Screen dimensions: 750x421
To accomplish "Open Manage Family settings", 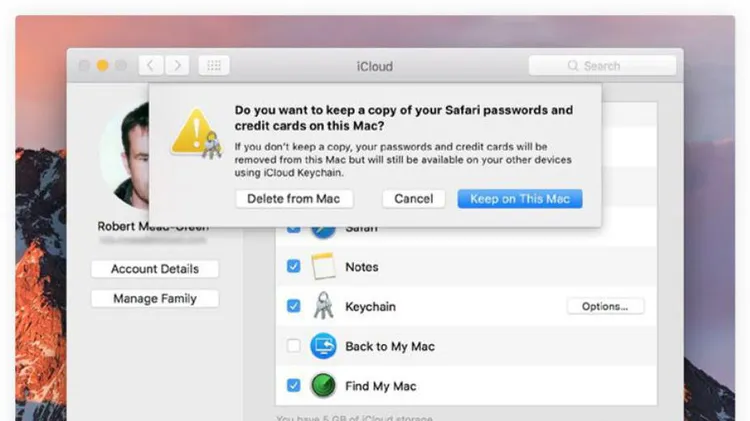I will click(155, 299).
